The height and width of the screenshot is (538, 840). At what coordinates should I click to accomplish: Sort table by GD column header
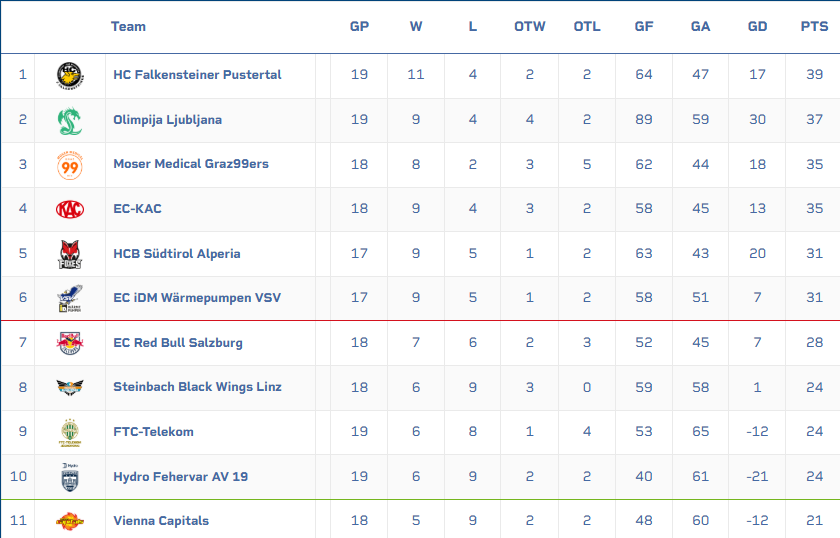point(757,27)
